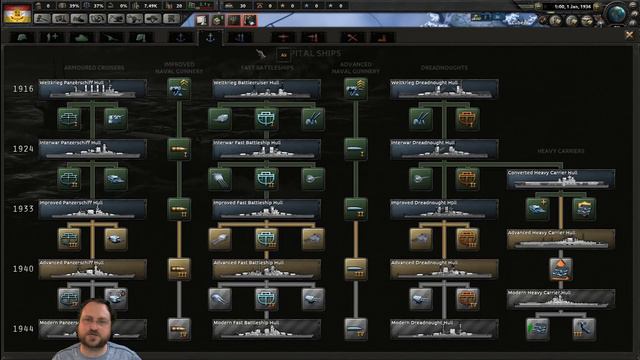This screenshot has height=360, width=640.
Task: Select armor II icon under Interwar Panzerschiff Hull
Action: (69, 179)
